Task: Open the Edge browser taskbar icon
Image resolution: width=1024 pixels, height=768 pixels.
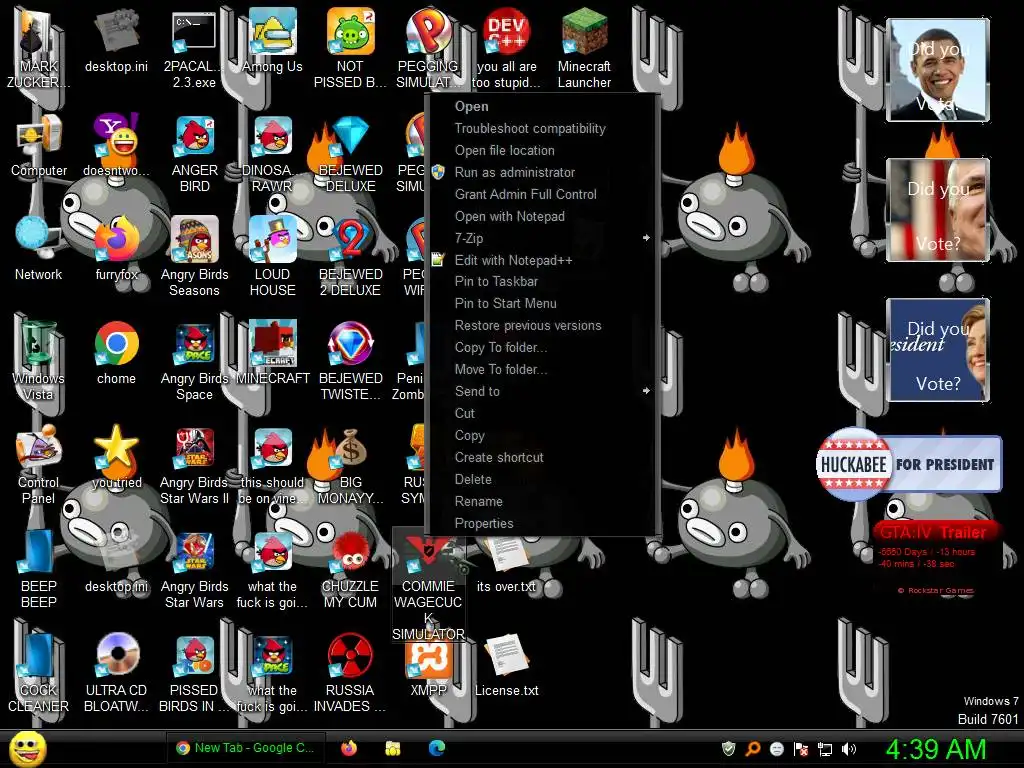Action: coord(436,748)
